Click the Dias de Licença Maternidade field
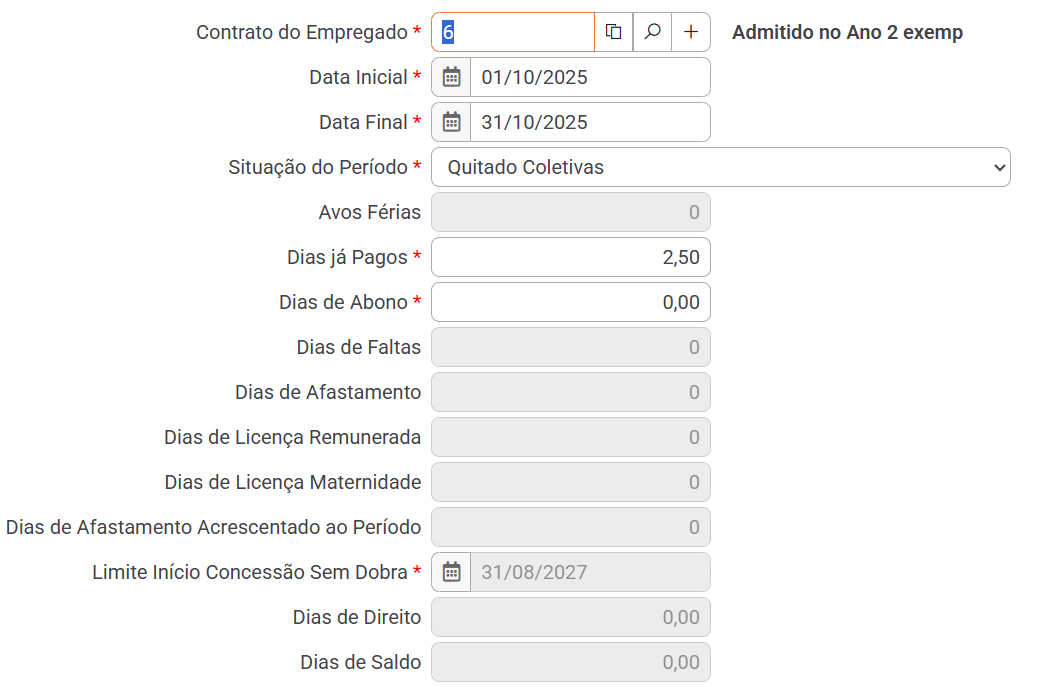Image resolution: width=1043 pixels, height=687 pixels. tap(570, 482)
